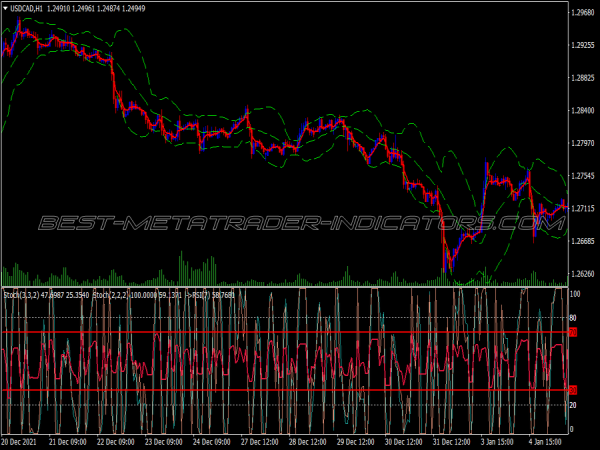Click the 1.26260 price scale label
This screenshot has height=450, width=600.
click(x=582, y=274)
